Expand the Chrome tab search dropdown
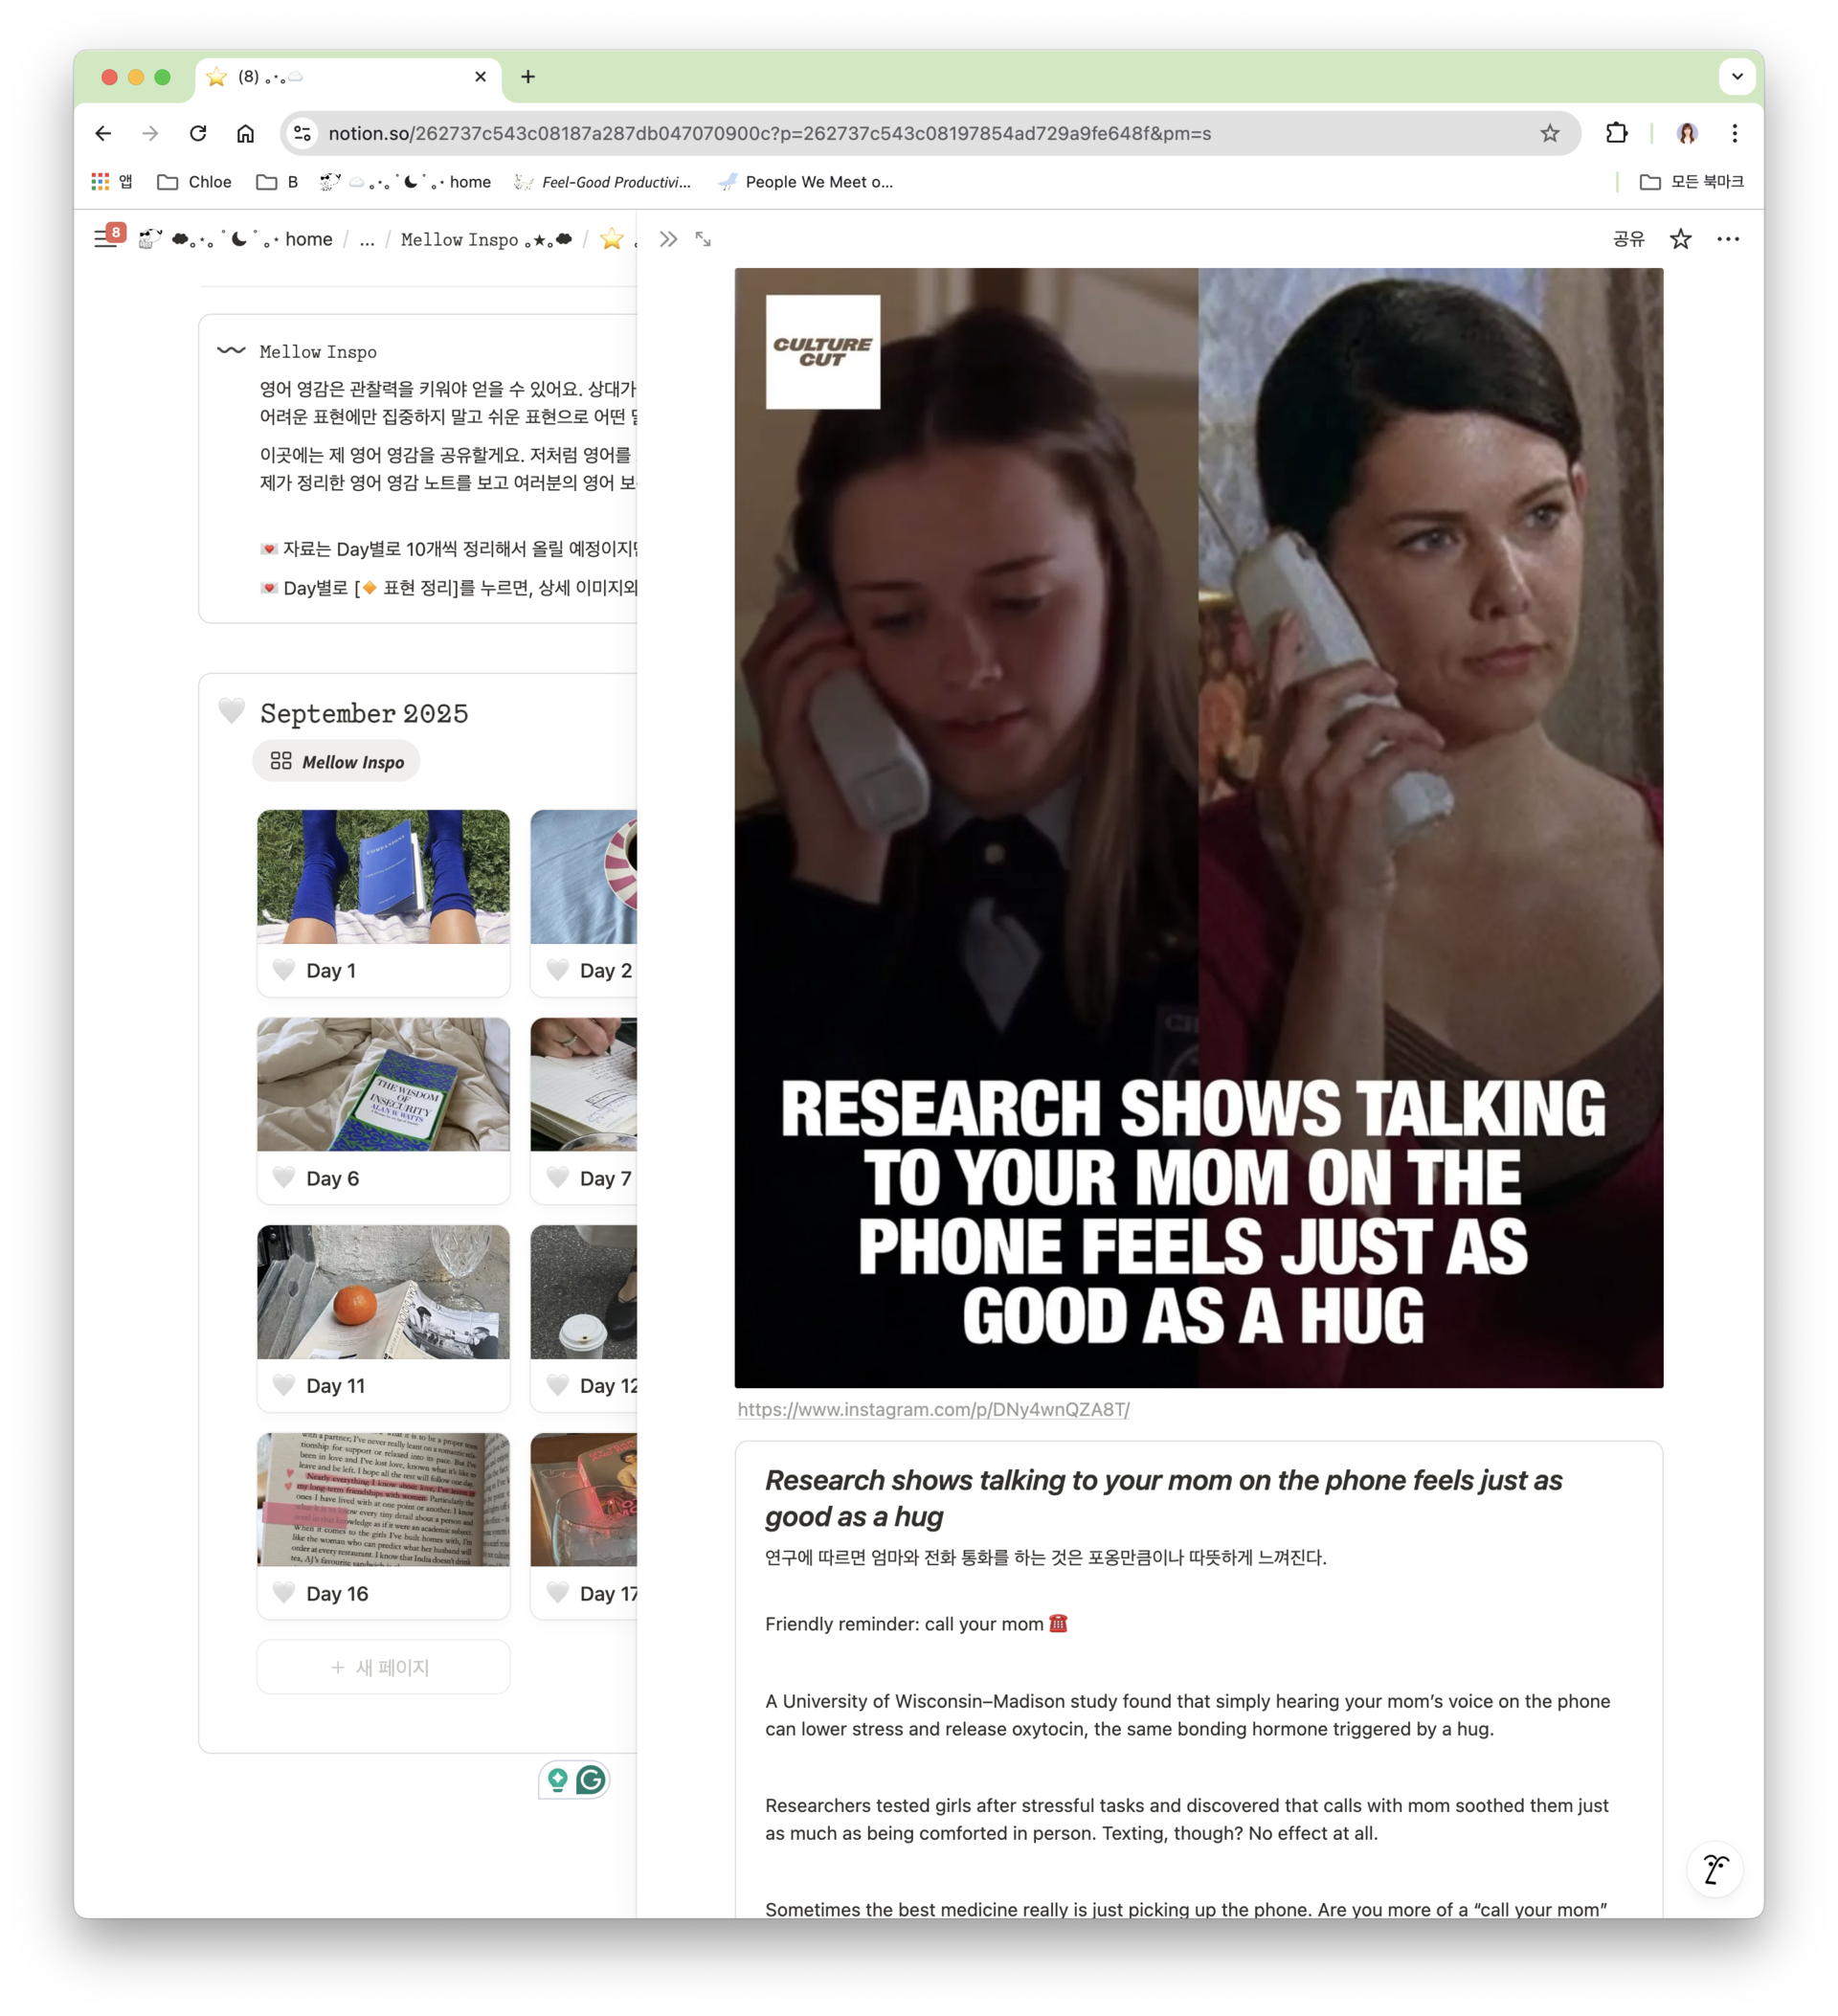The height and width of the screenshot is (2016, 1838). tap(1737, 76)
